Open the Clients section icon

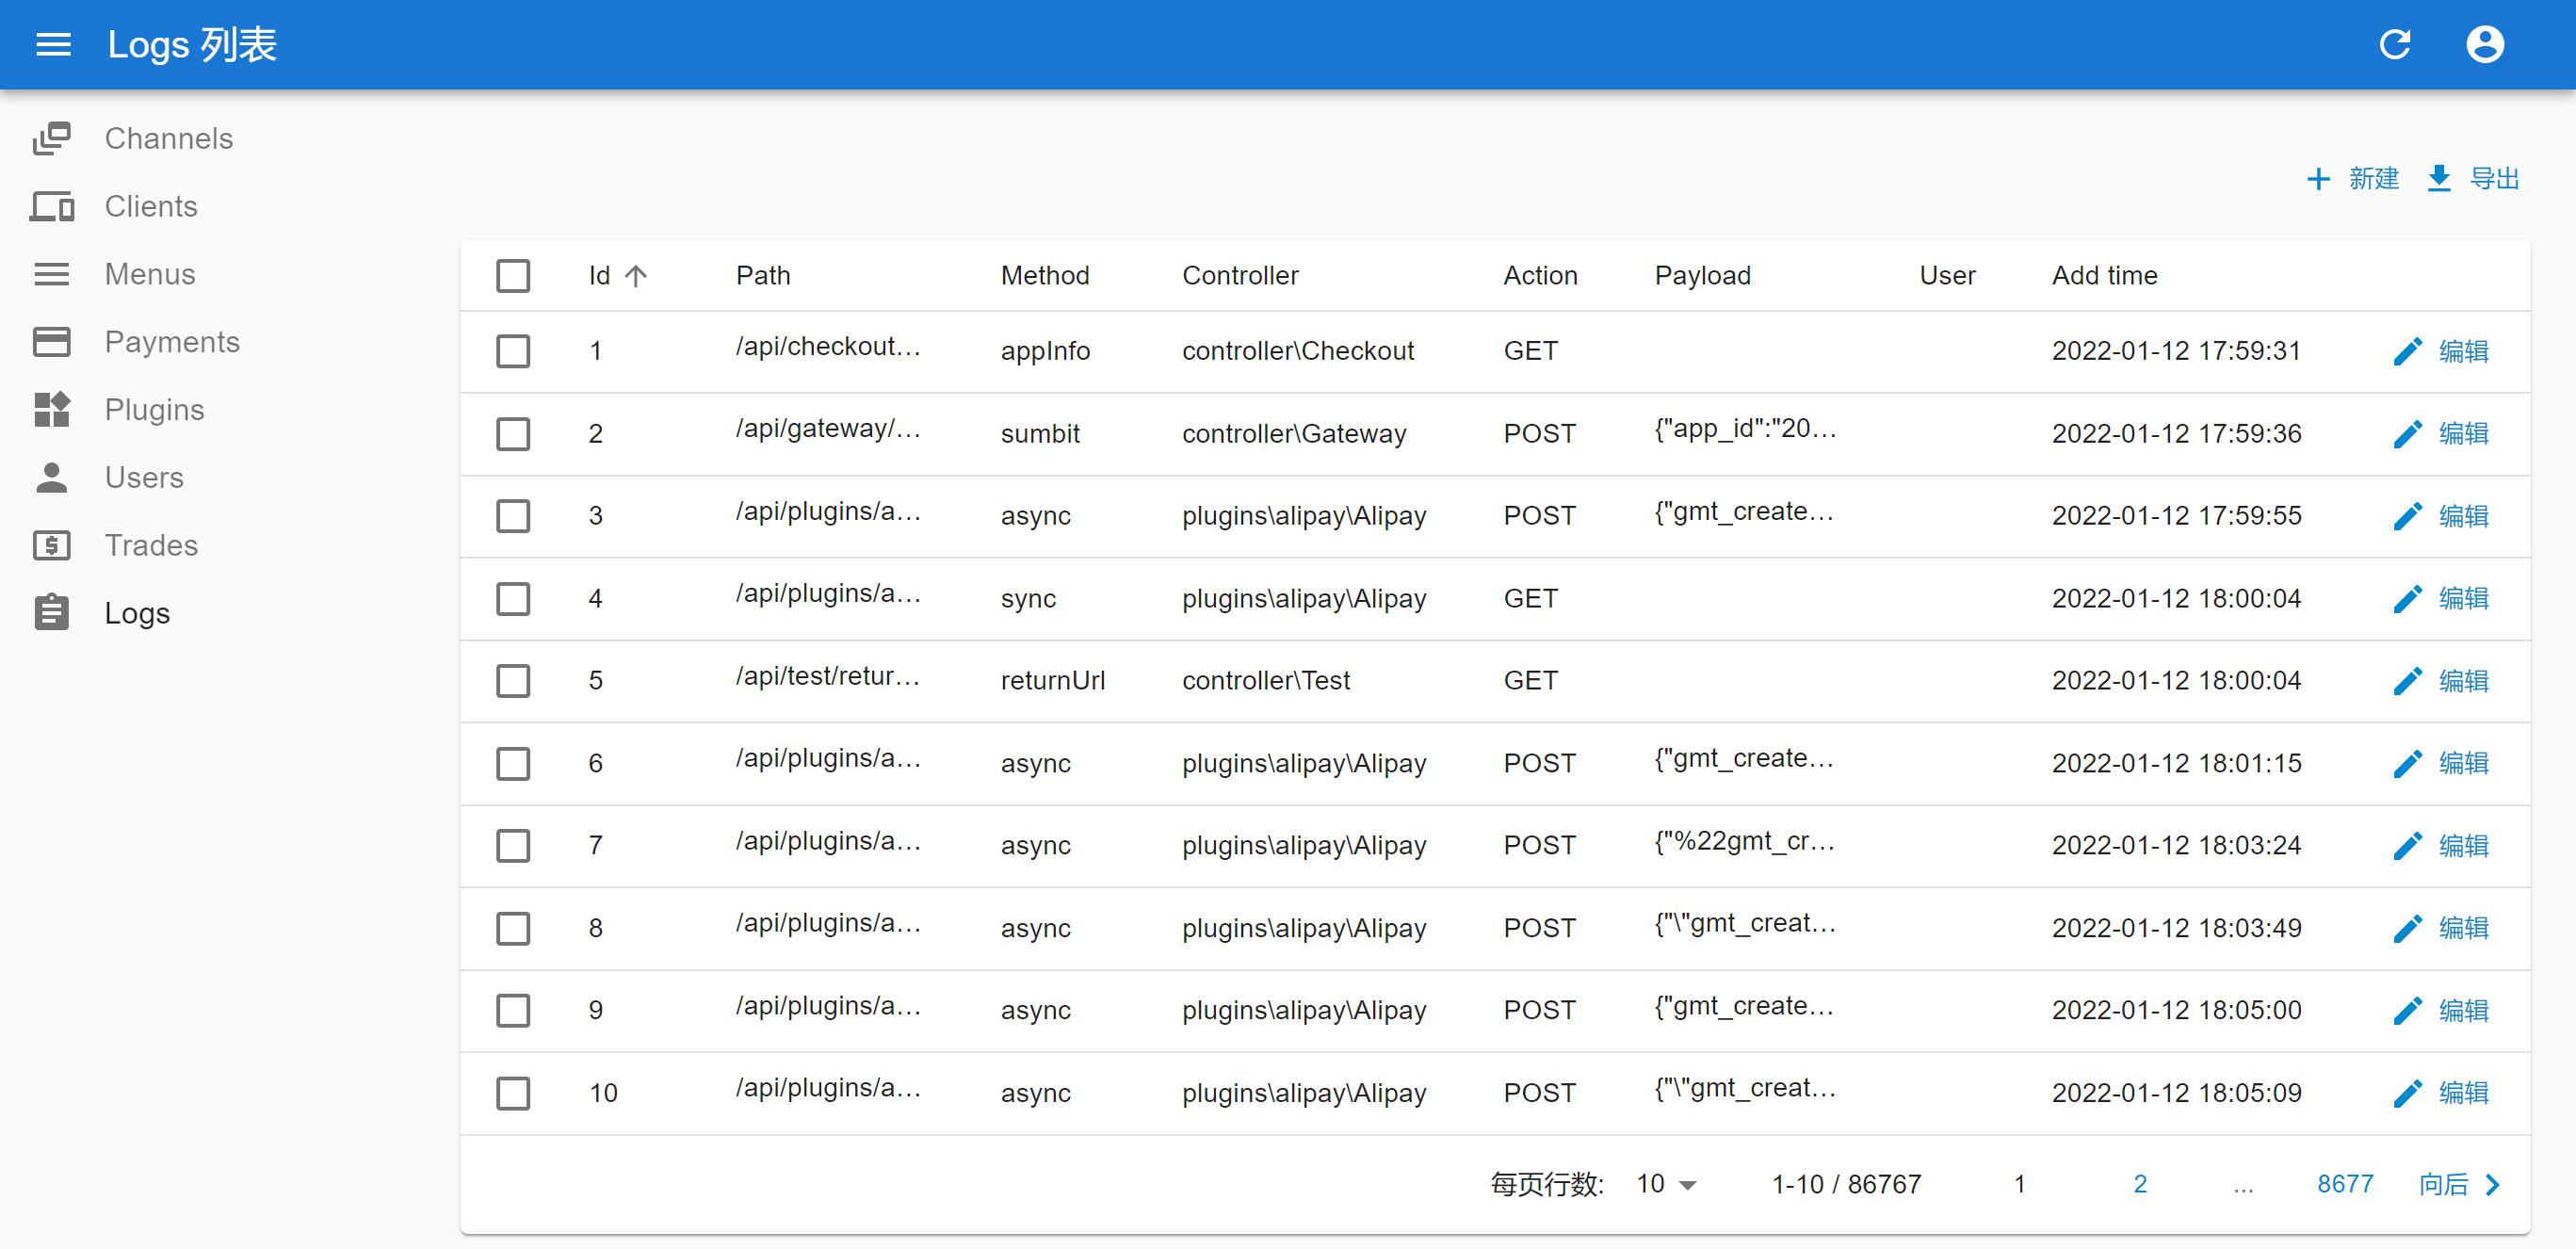tap(53, 206)
